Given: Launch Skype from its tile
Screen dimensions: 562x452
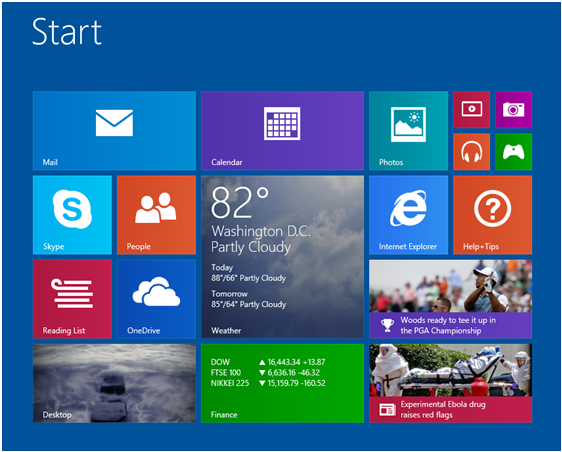Looking at the screenshot, I should pyautogui.click(x=72, y=215).
